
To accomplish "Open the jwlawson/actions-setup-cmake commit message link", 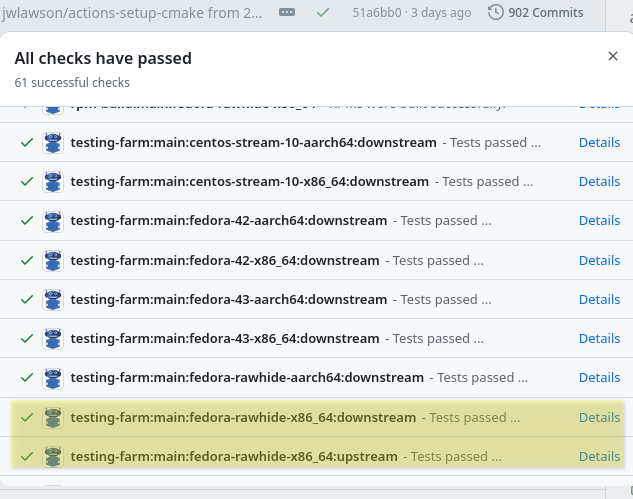I will tap(132, 13).
